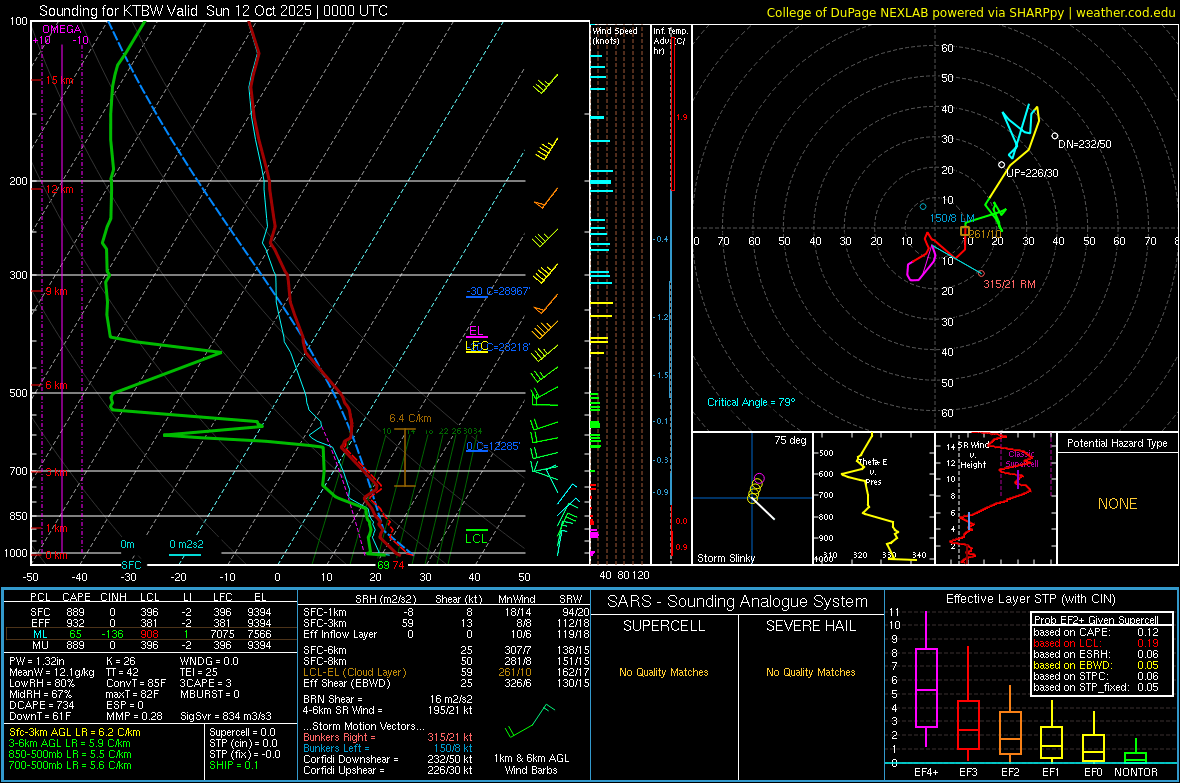The image size is (1180, 783).
Task: Select the MU parcel row
Action: 152,644
